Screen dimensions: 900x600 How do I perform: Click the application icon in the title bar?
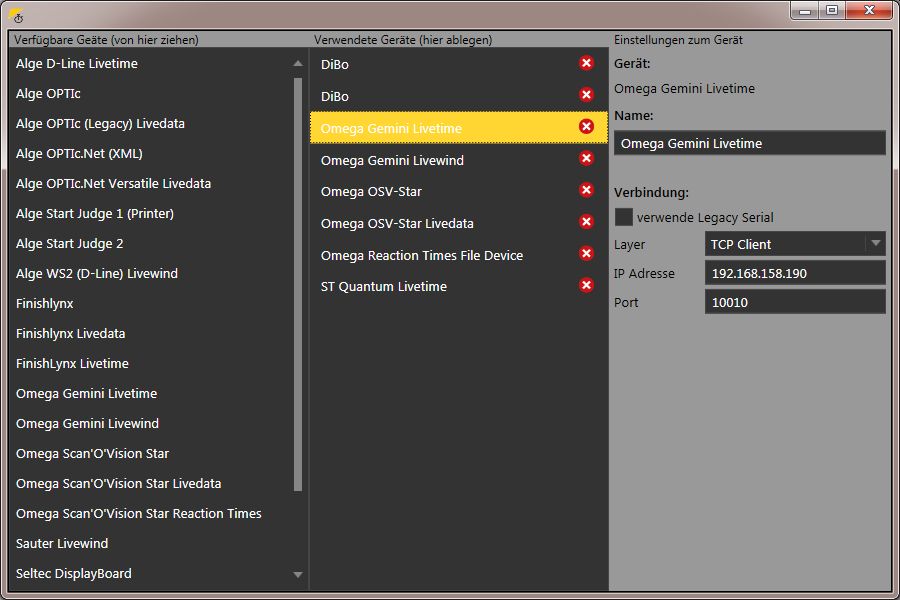(x=16, y=16)
